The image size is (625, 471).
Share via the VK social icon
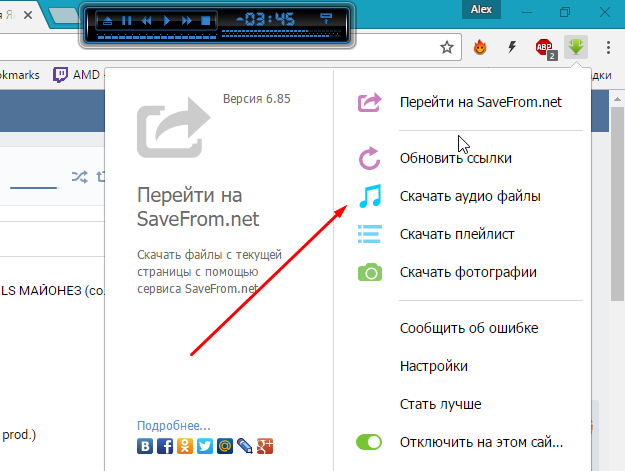click(145, 446)
